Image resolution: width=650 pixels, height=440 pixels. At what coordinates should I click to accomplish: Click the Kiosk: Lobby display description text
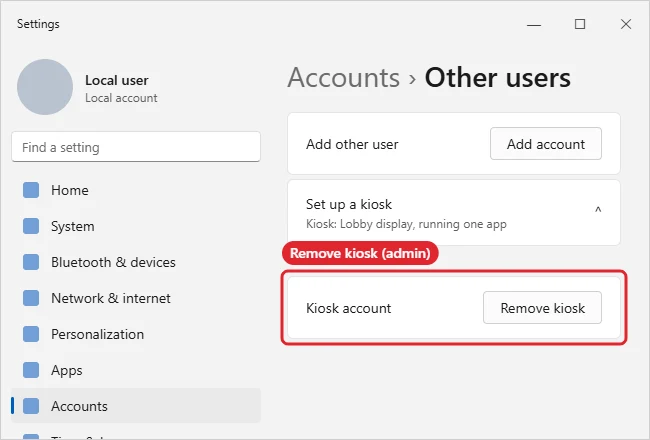tap(406, 224)
